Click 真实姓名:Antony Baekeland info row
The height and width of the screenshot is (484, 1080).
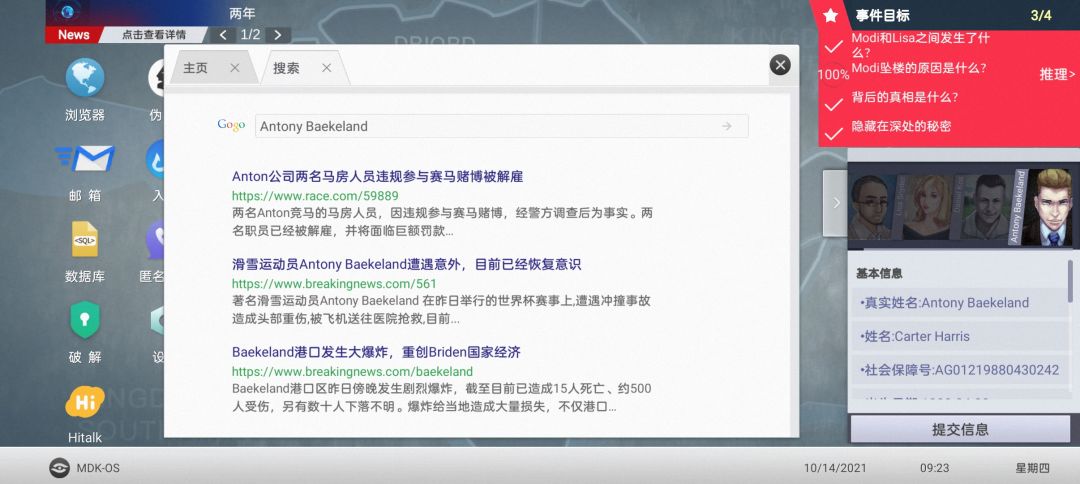tap(959, 303)
